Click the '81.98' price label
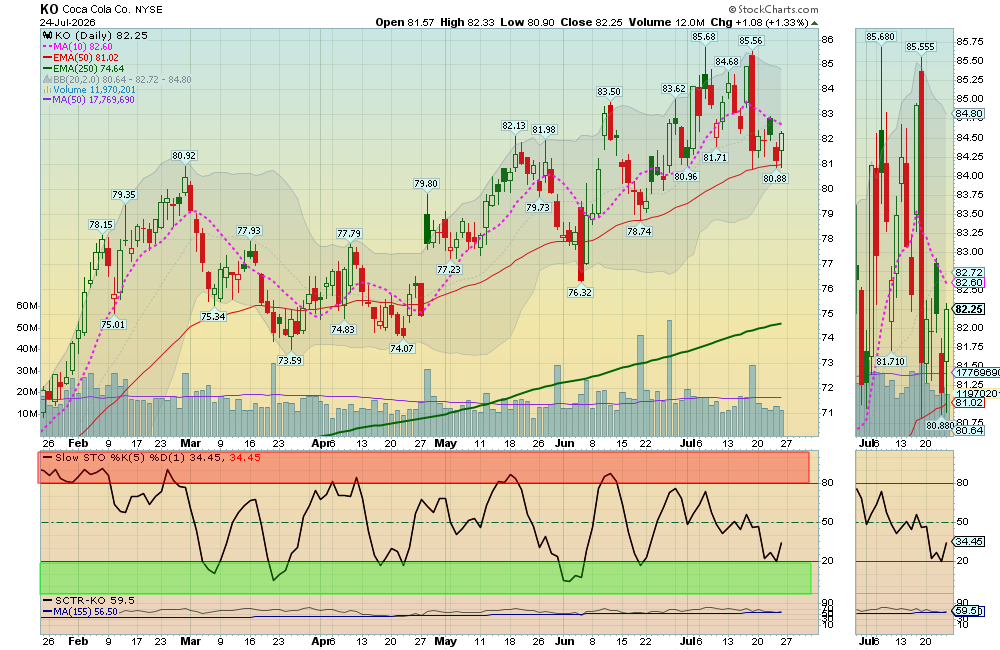1000x650 pixels. pos(544,129)
